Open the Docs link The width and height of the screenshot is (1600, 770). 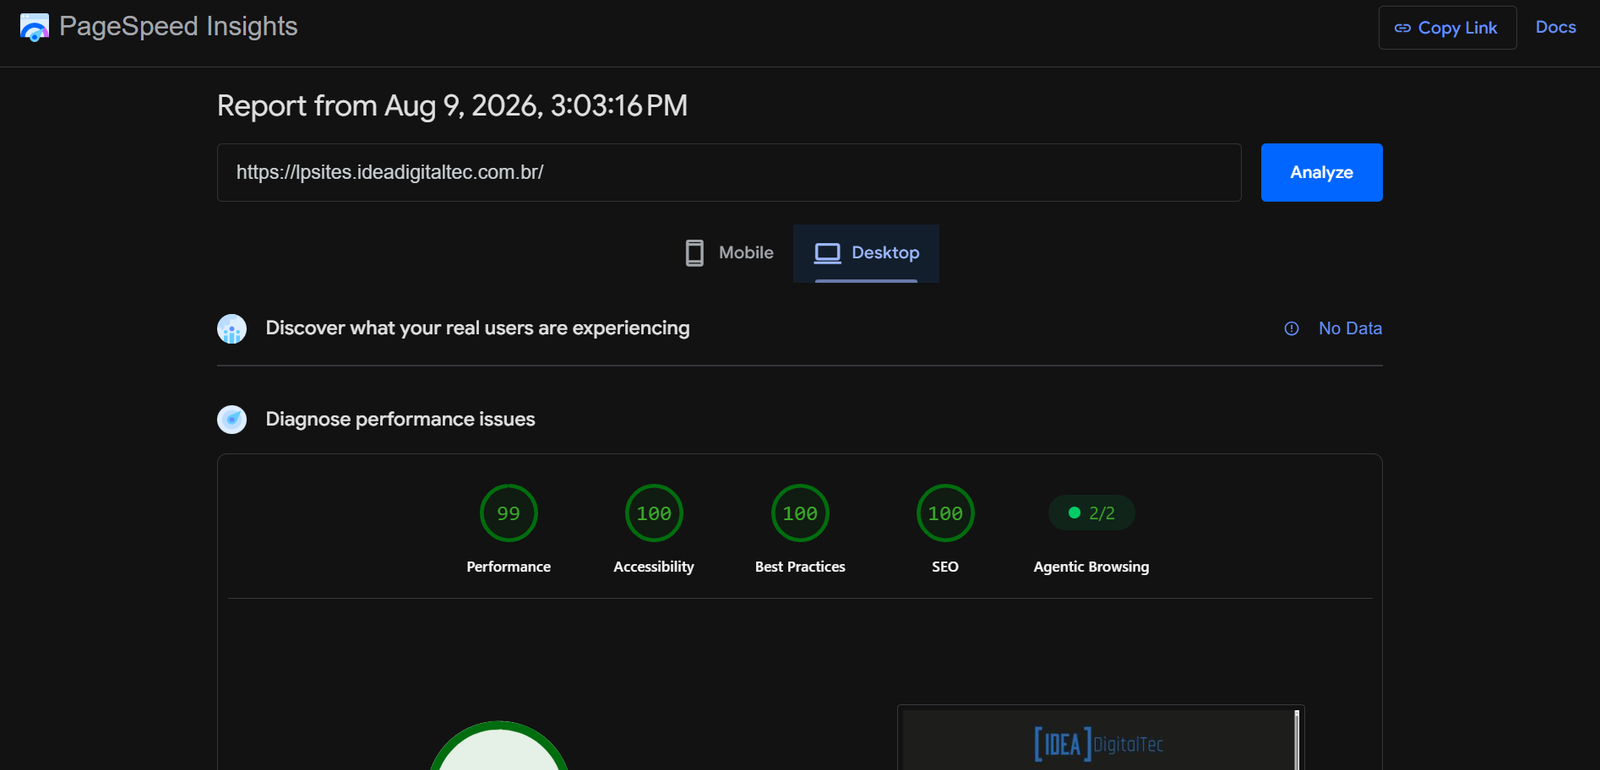click(1556, 27)
